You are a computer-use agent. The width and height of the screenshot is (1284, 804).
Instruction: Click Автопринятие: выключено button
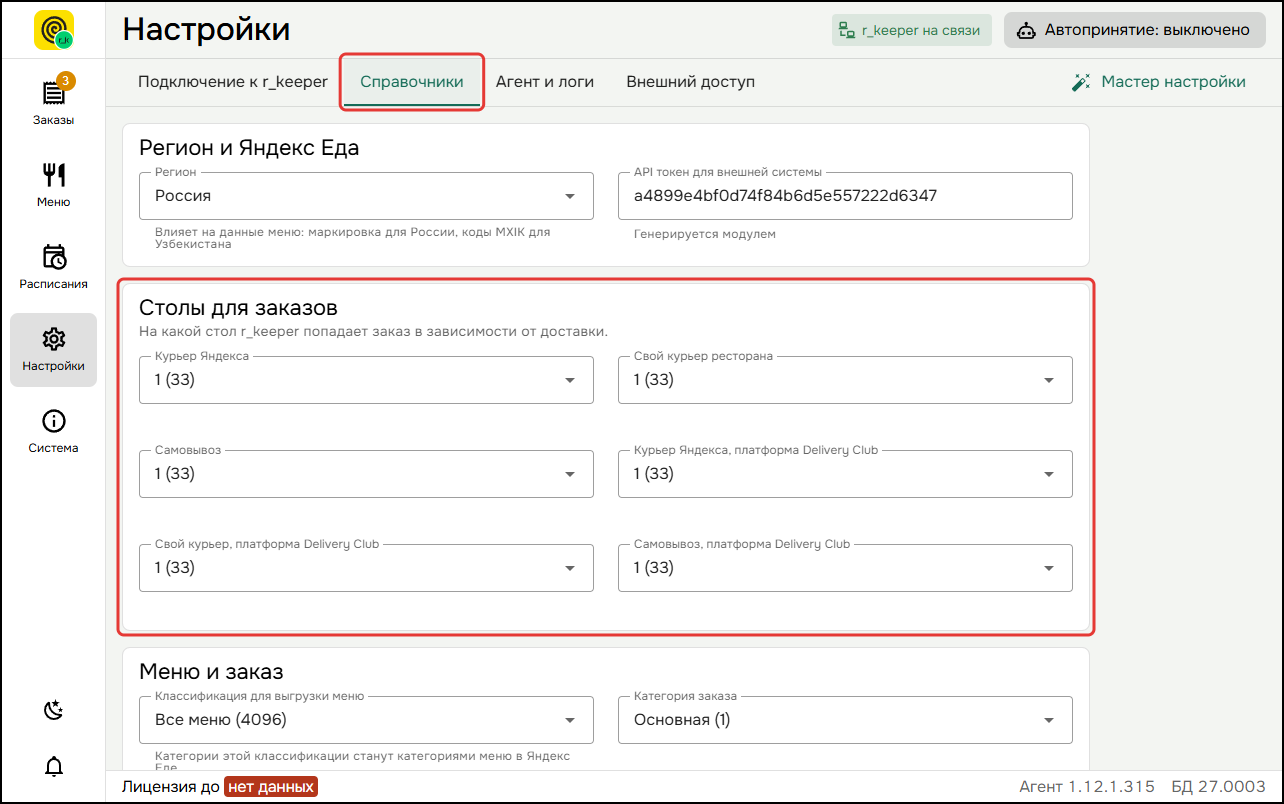click(x=1135, y=30)
